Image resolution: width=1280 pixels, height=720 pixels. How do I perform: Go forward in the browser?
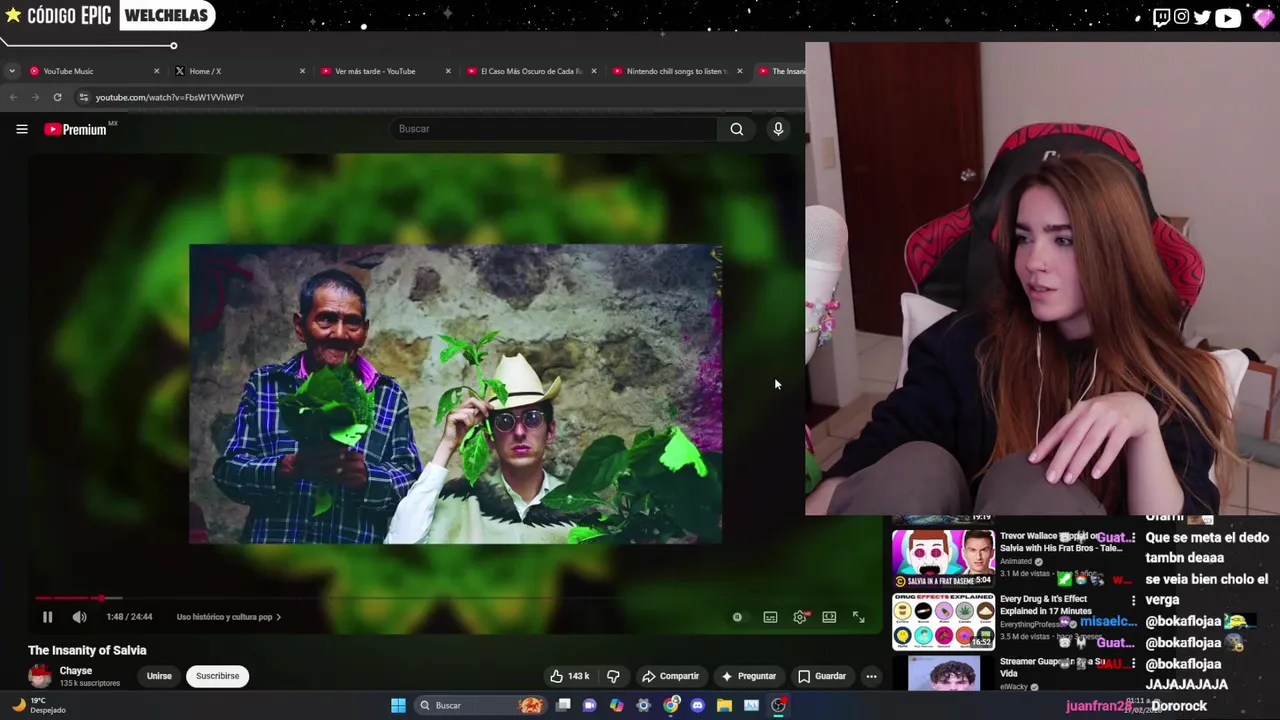tap(35, 97)
